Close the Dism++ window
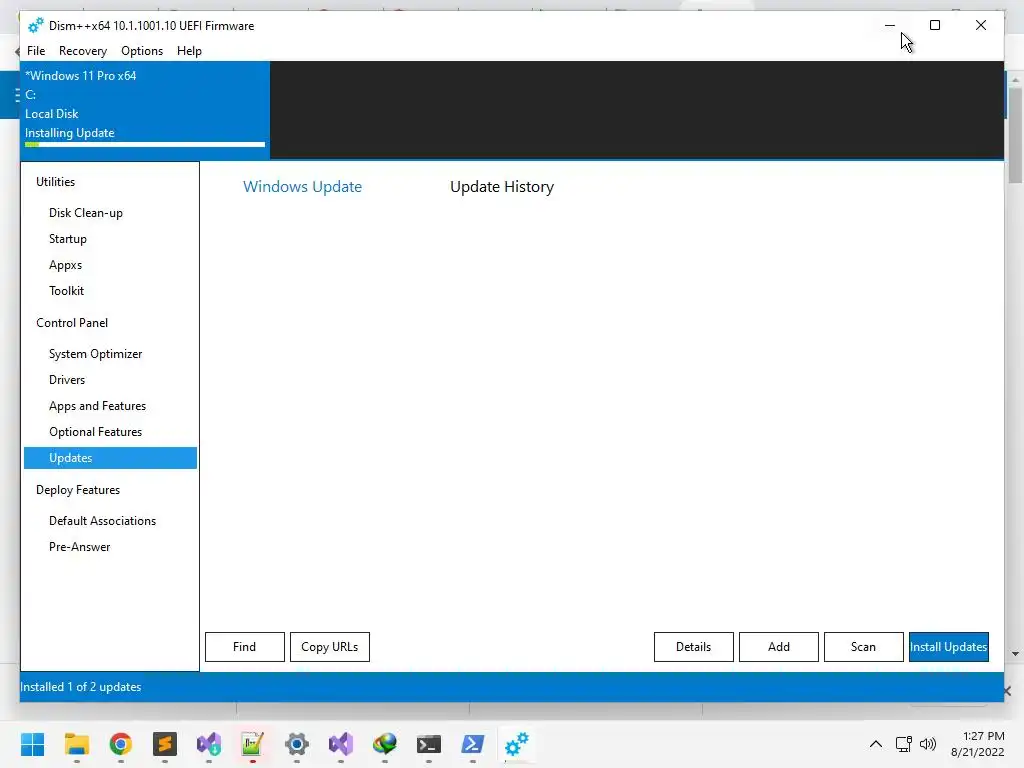The image size is (1024, 768). pos(981,25)
